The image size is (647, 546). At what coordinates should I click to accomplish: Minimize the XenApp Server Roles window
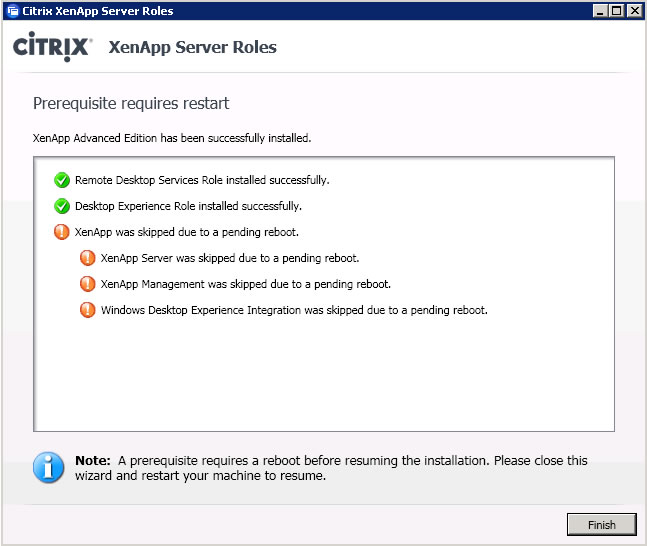click(600, 11)
